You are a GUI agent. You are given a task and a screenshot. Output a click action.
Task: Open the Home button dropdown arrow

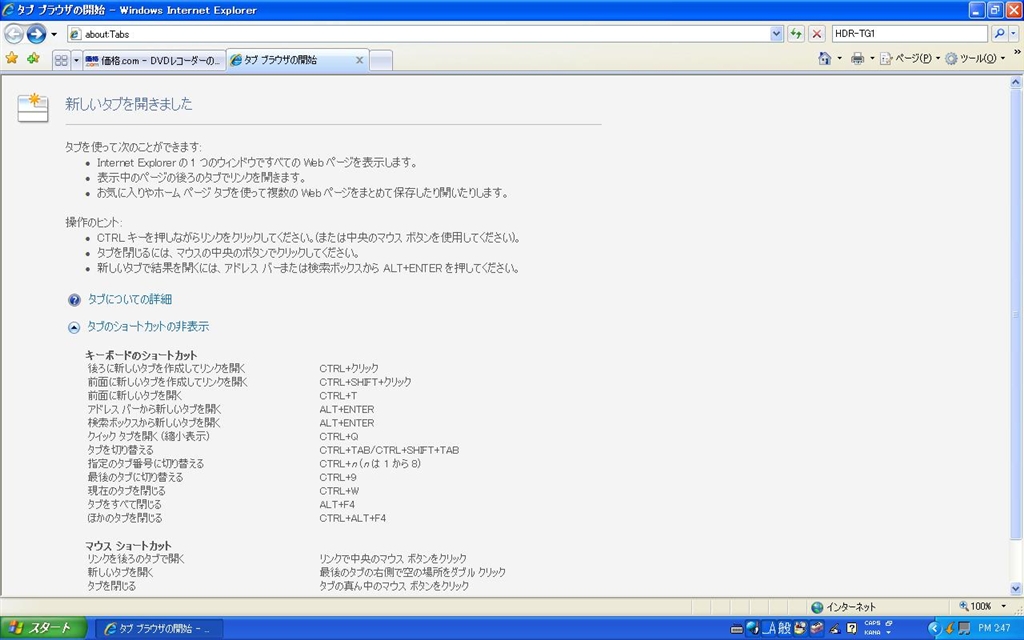[x=839, y=59]
